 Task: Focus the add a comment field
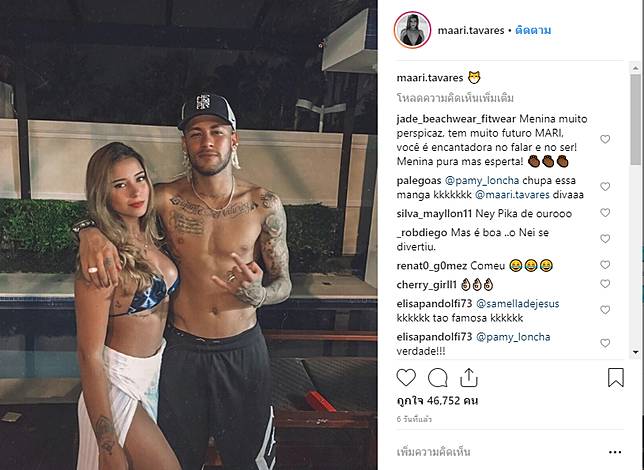(497, 452)
